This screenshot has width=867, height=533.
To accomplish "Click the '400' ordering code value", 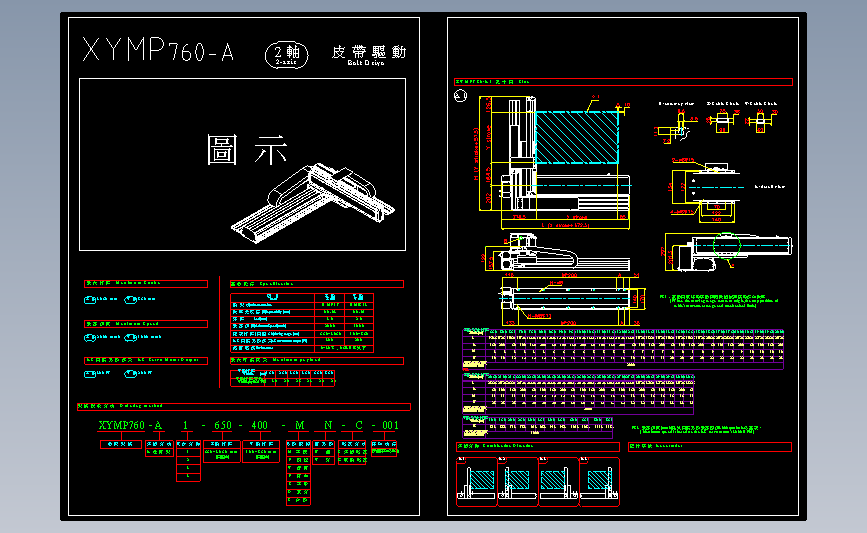I will coord(259,425).
